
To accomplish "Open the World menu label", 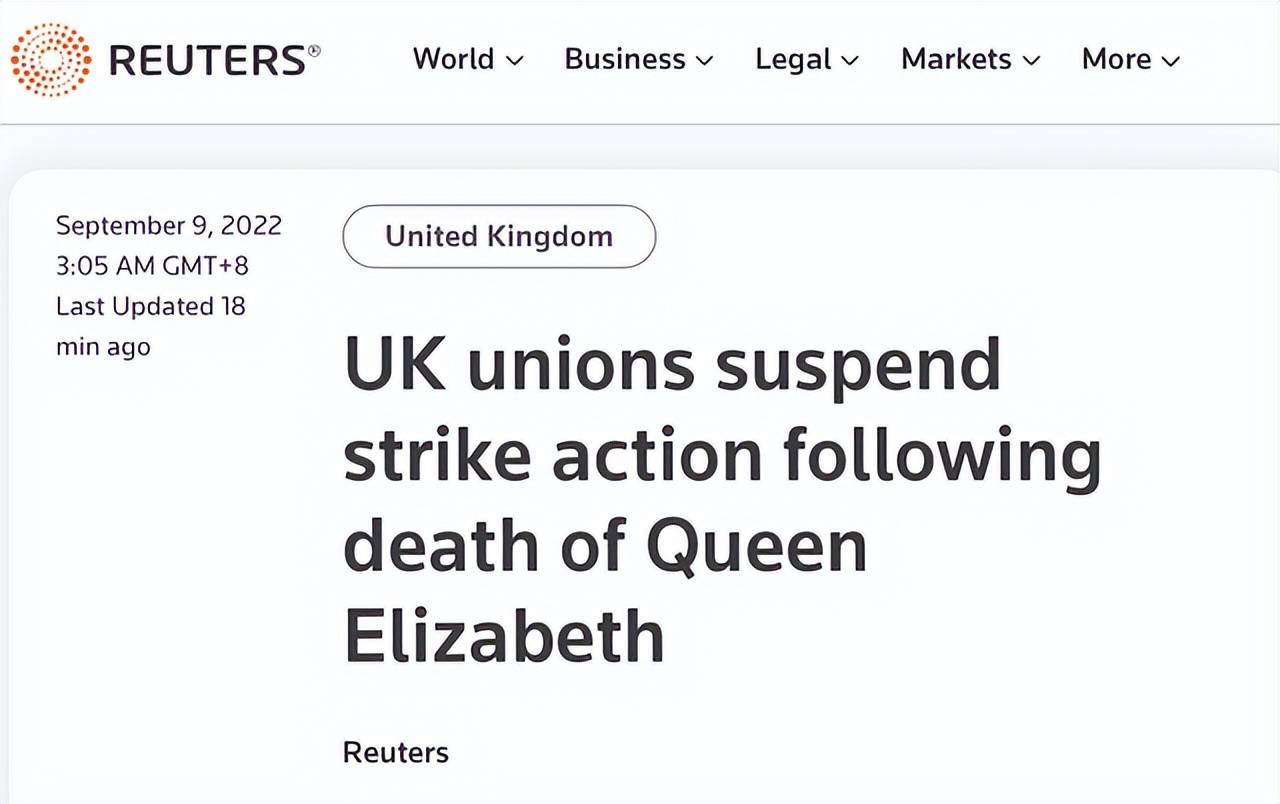I will point(453,59).
